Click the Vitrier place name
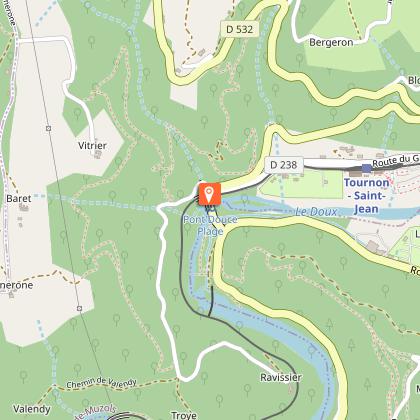Screen dimensions: 420x420 (x=92, y=146)
